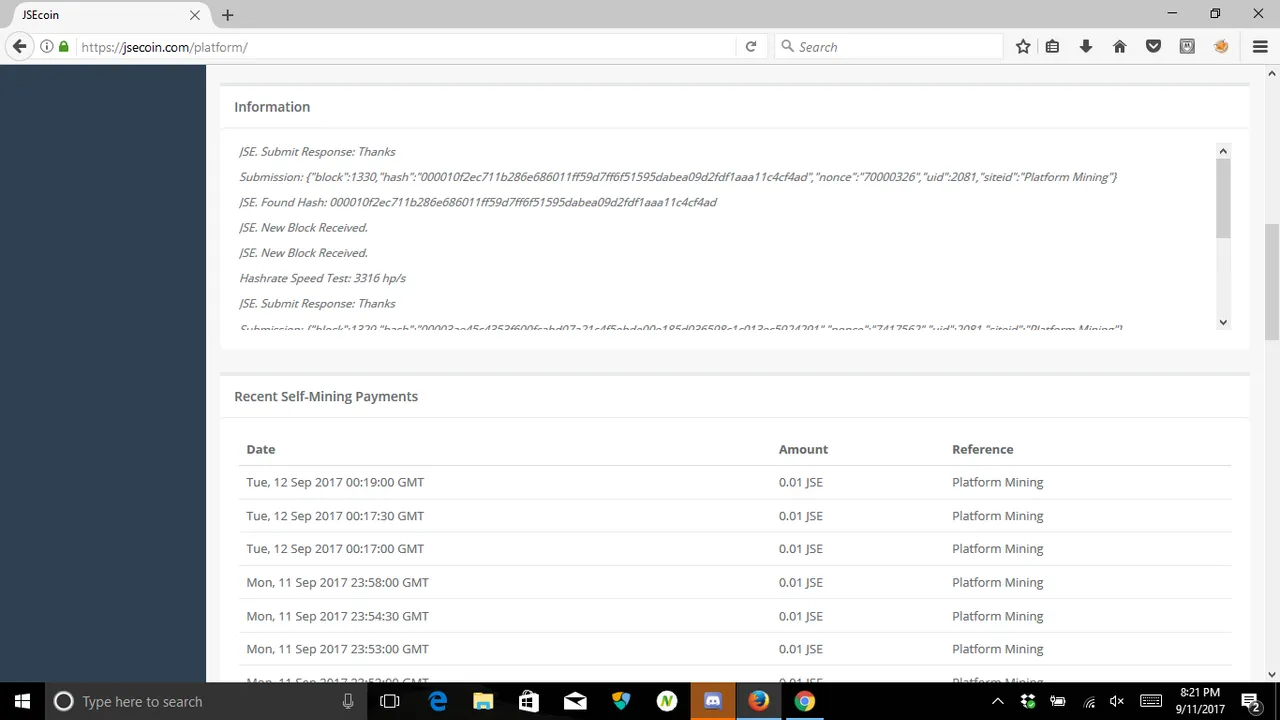Click the green padlock security icon
The height and width of the screenshot is (720, 1280).
pos(64,47)
